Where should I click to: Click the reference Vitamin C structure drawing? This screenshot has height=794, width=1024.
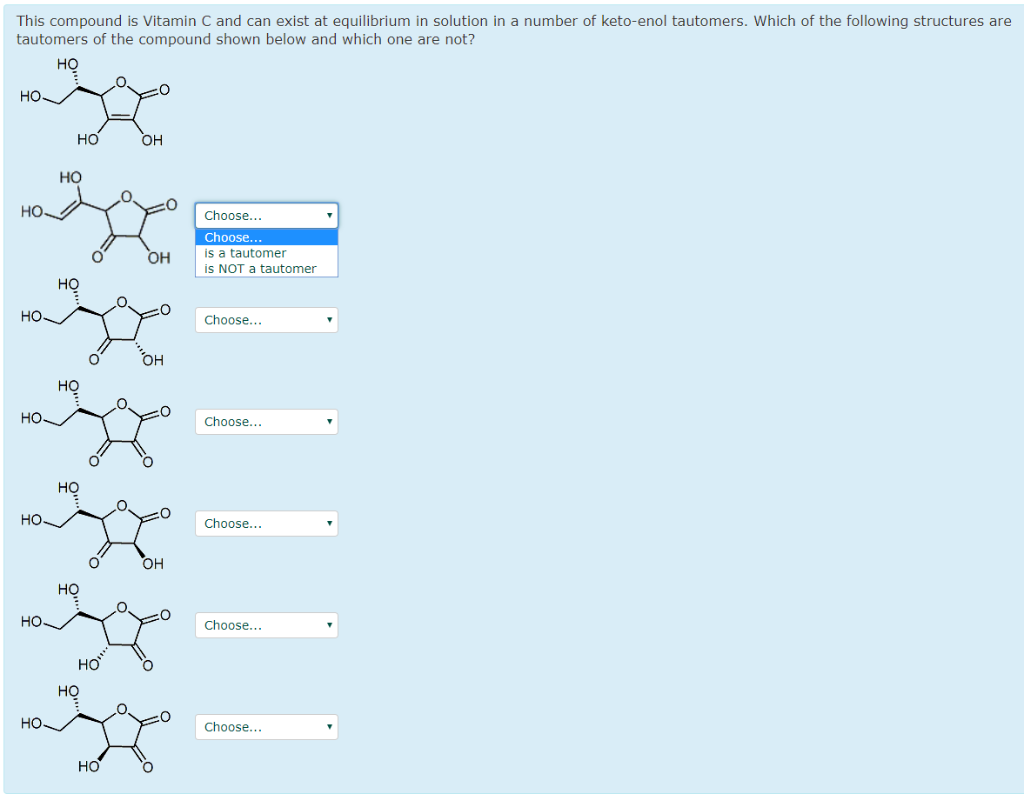(95, 100)
